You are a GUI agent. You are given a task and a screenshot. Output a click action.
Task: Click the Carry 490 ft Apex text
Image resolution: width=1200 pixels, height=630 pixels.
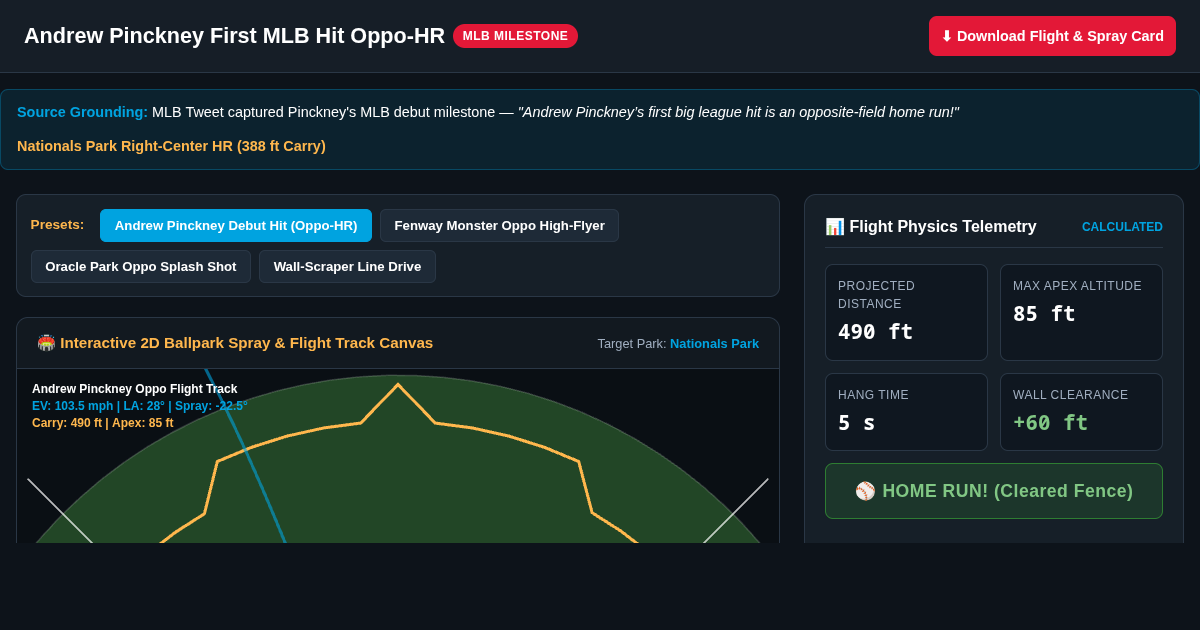click(x=103, y=423)
